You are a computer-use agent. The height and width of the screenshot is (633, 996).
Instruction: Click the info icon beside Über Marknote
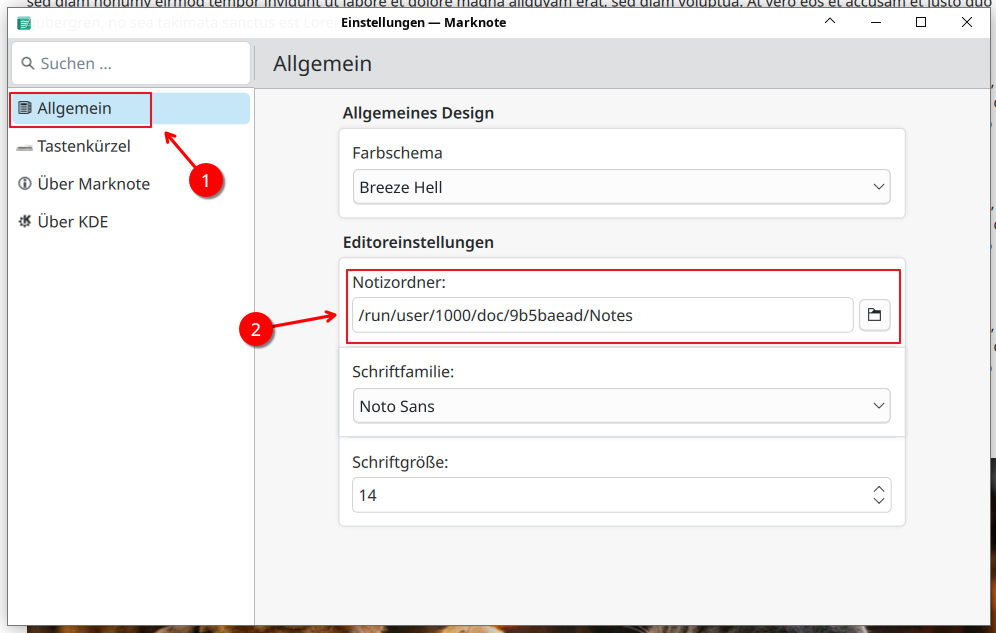(x=25, y=184)
